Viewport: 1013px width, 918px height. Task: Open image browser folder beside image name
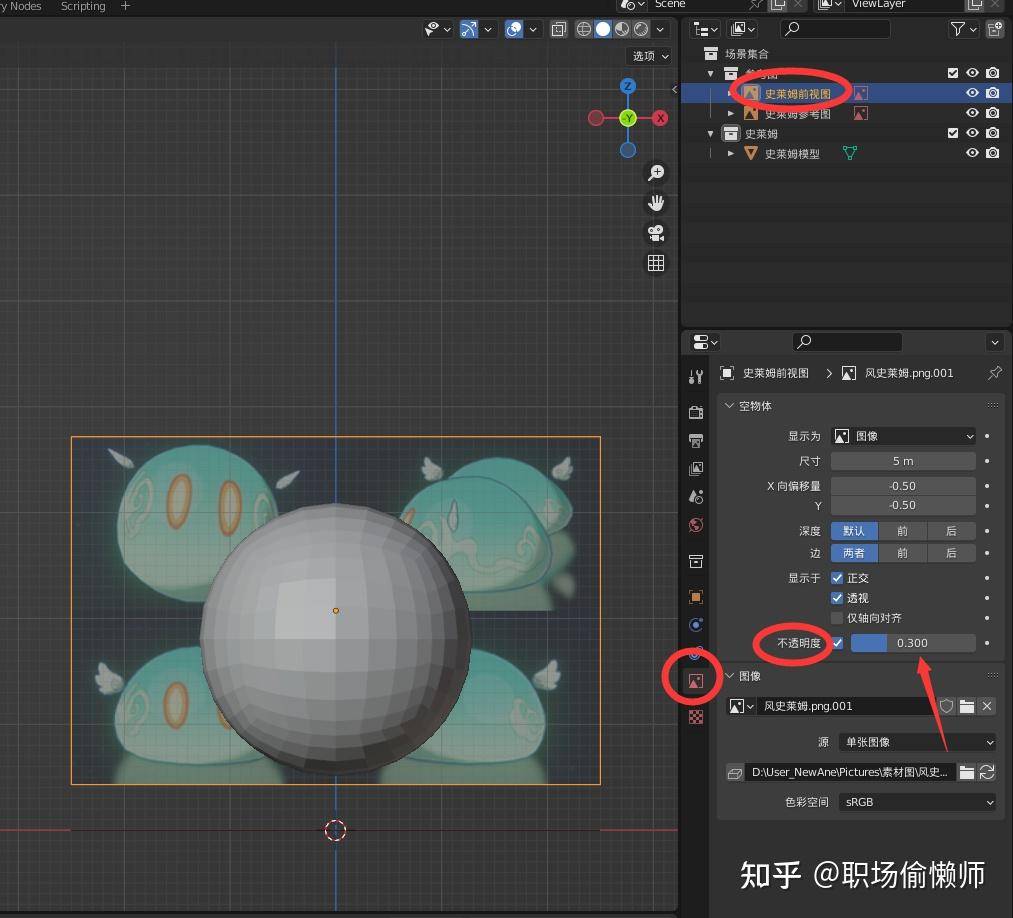click(966, 706)
